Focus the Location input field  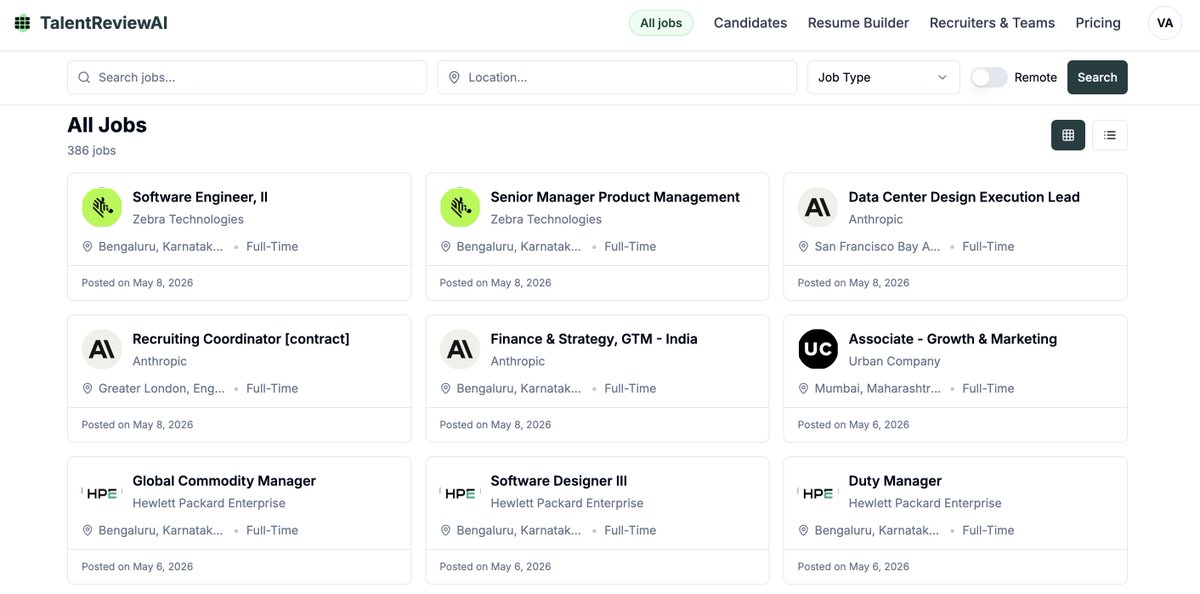(617, 77)
